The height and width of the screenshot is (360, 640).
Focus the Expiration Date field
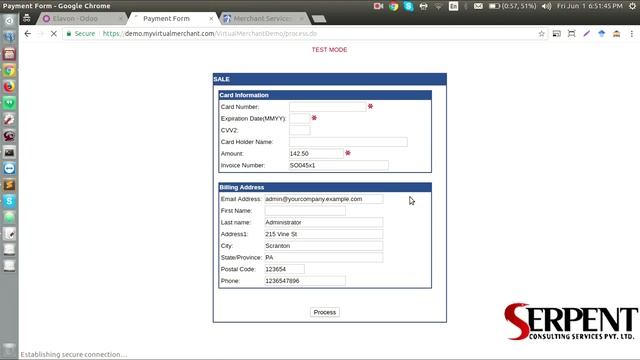[x=300, y=119]
